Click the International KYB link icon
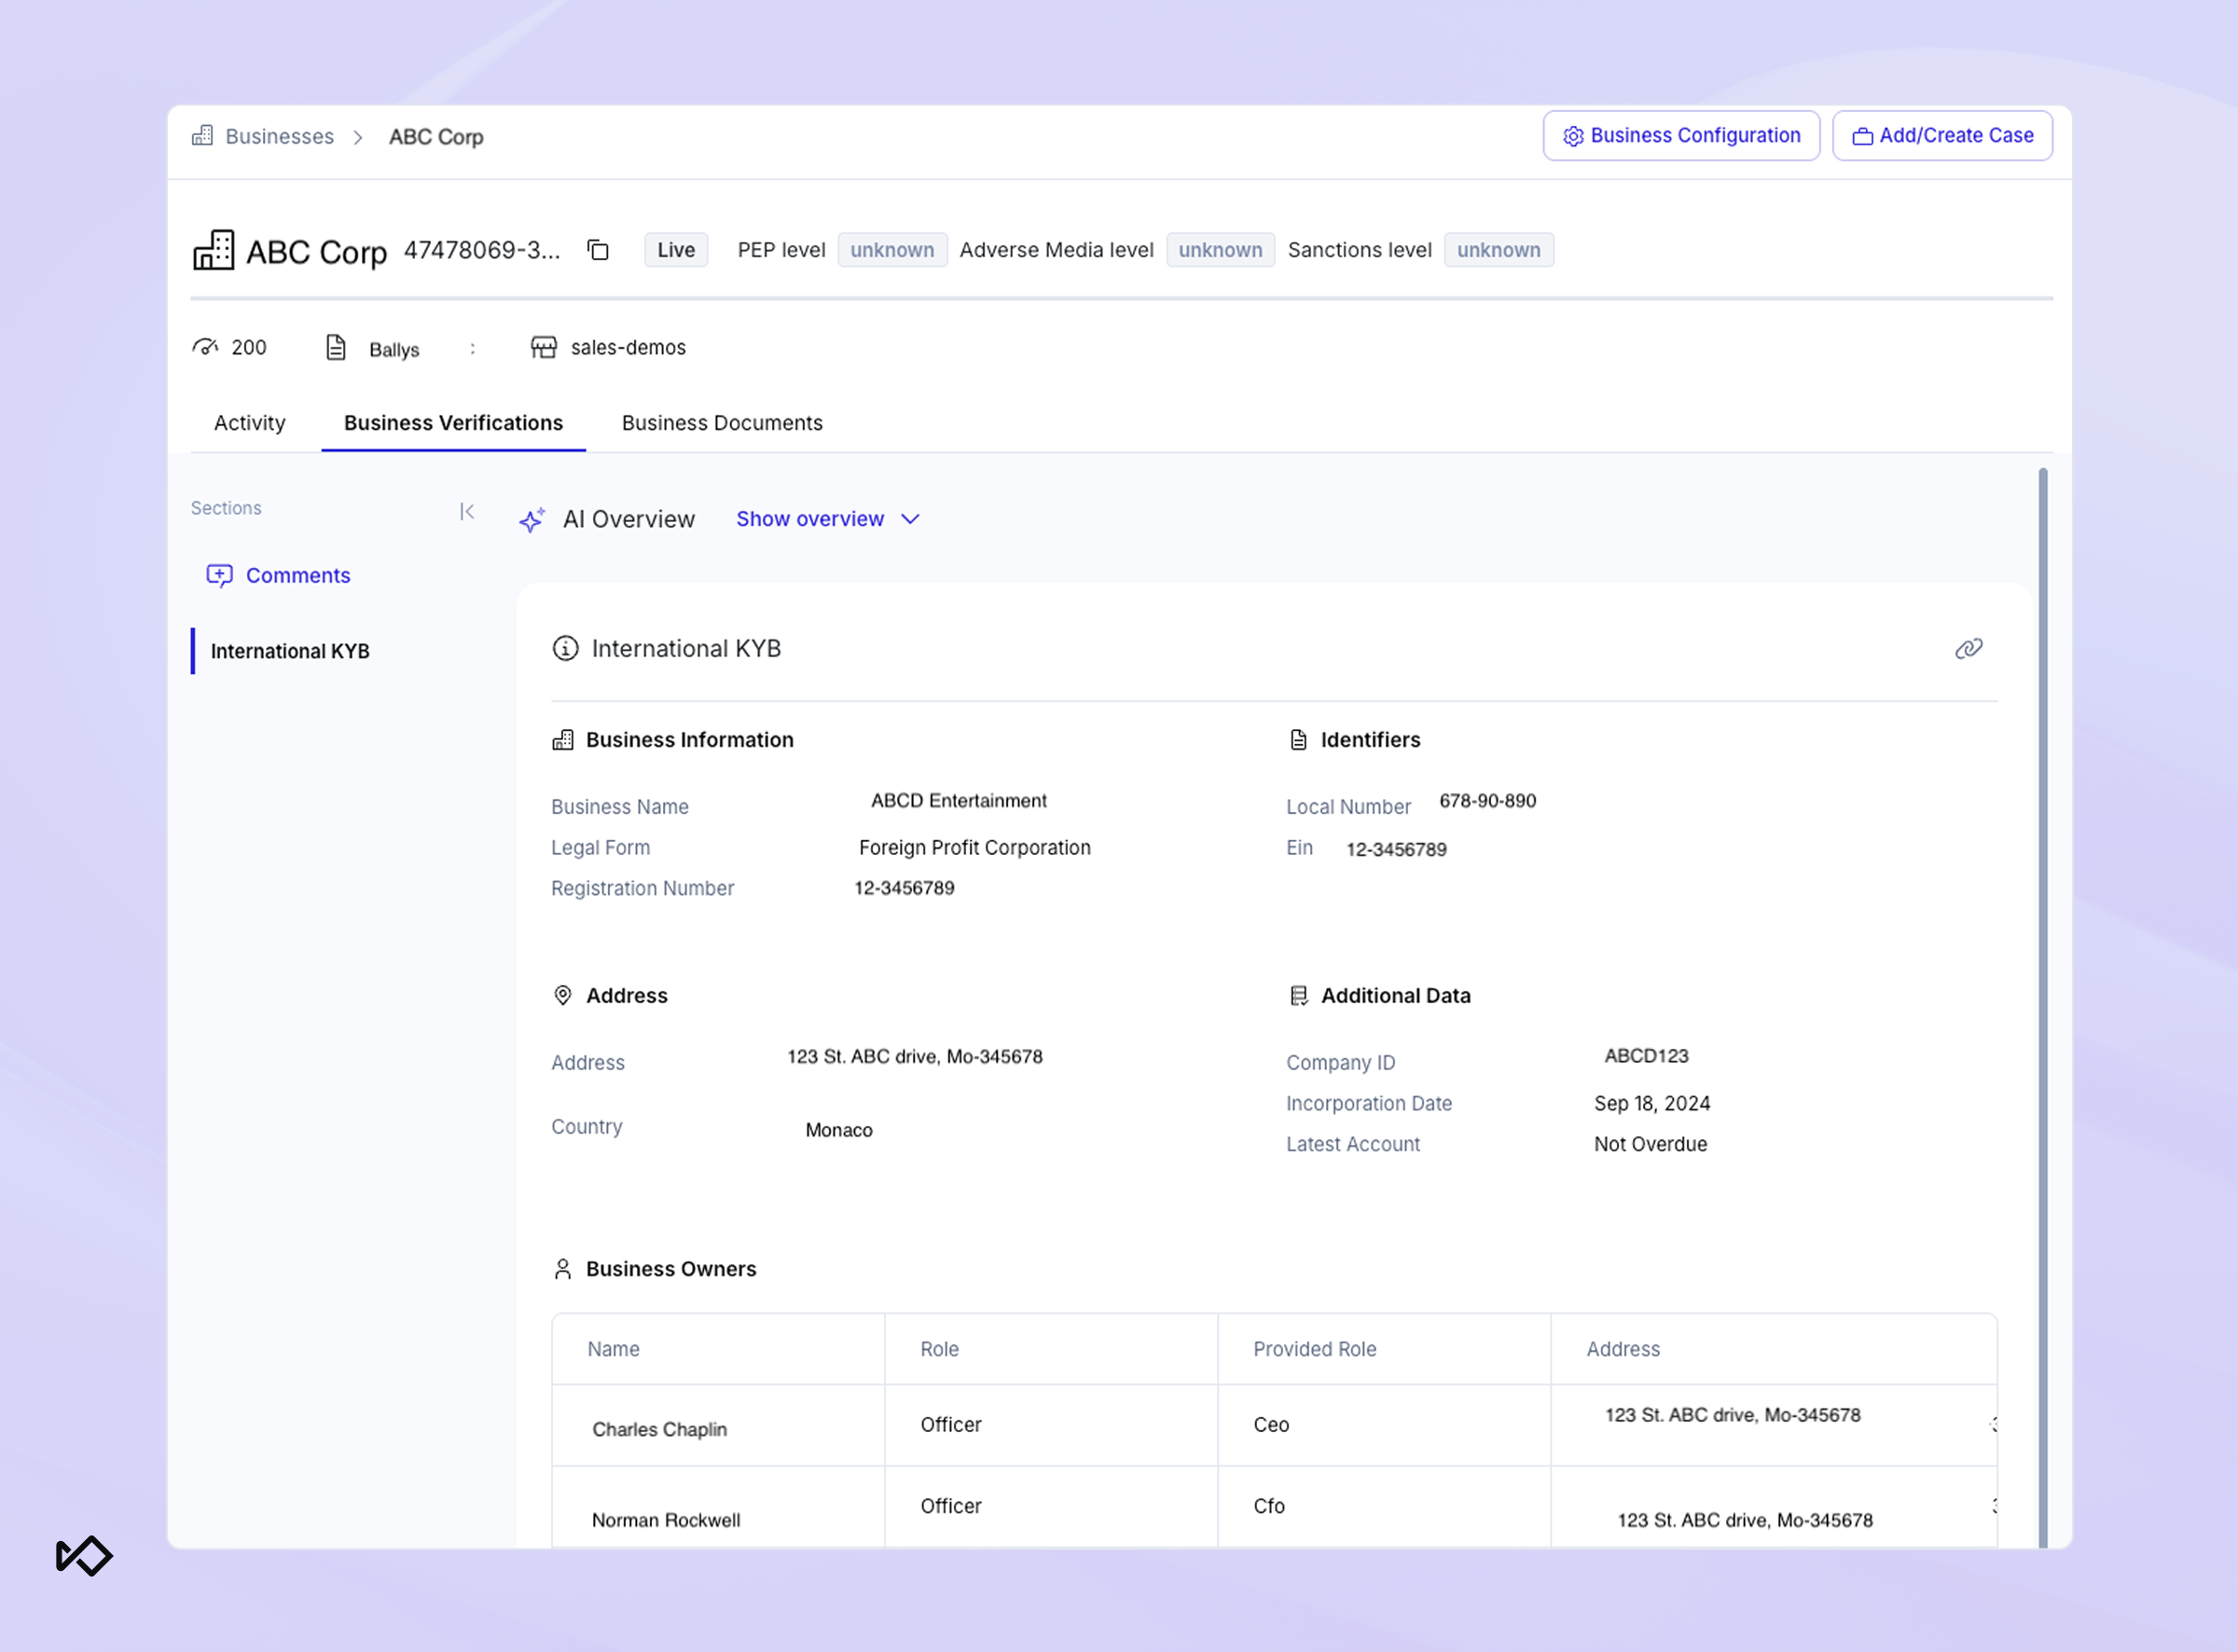Image resolution: width=2238 pixels, height=1652 pixels. pyautogui.click(x=1968, y=649)
